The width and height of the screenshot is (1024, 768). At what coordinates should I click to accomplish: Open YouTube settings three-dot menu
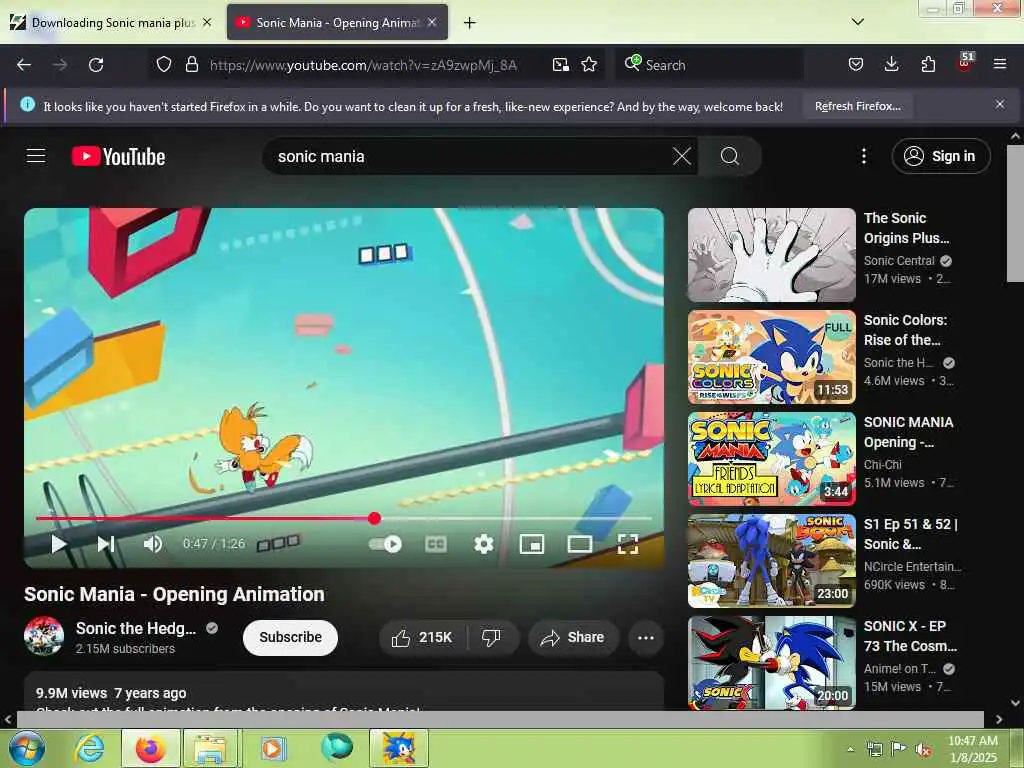(x=864, y=156)
